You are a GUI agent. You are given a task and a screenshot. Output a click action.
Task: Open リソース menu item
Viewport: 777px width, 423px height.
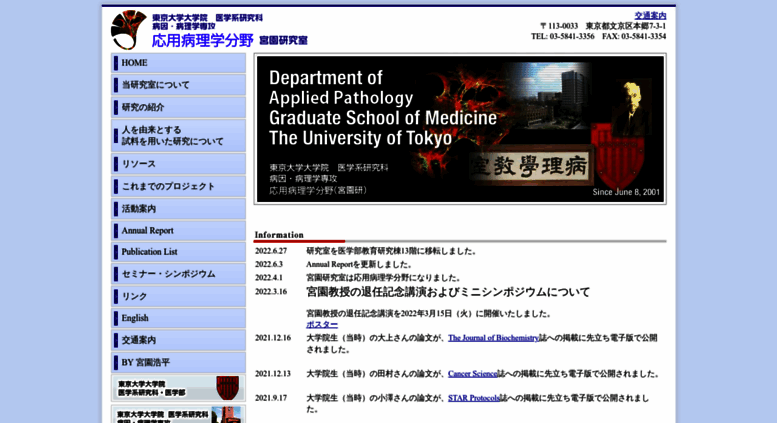coord(178,164)
